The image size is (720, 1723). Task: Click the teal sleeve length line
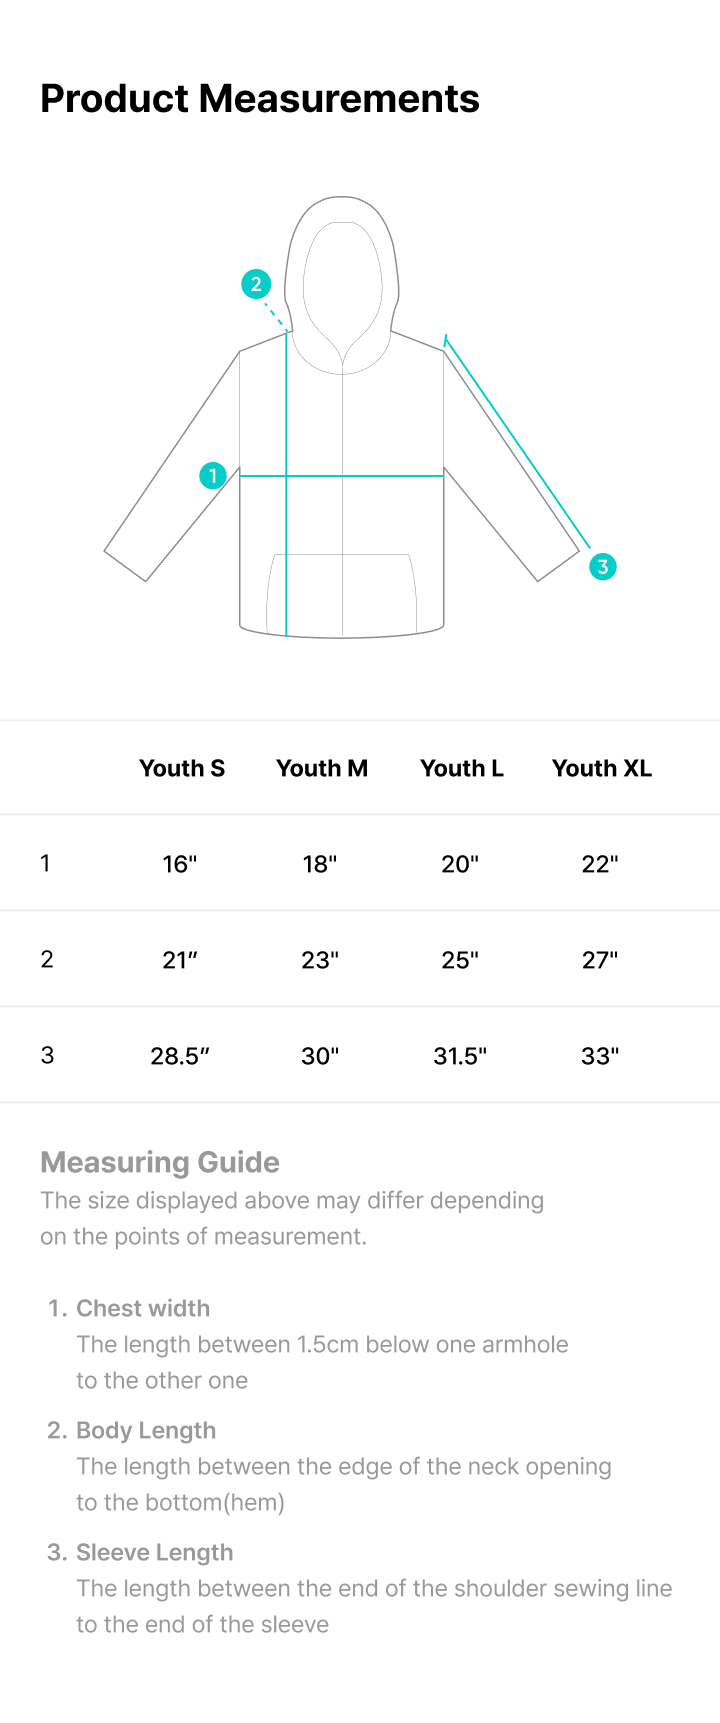[x=517, y=443]
